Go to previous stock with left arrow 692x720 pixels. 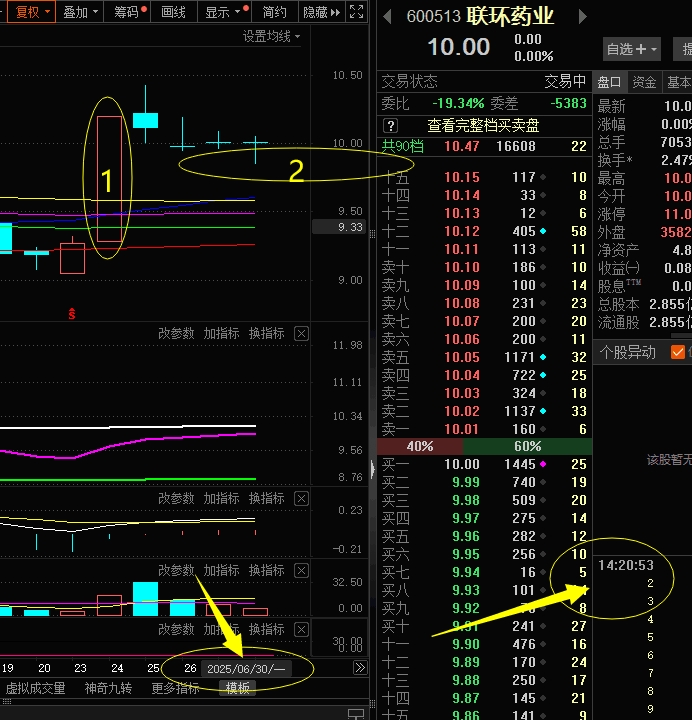click(x=387, y=17)
